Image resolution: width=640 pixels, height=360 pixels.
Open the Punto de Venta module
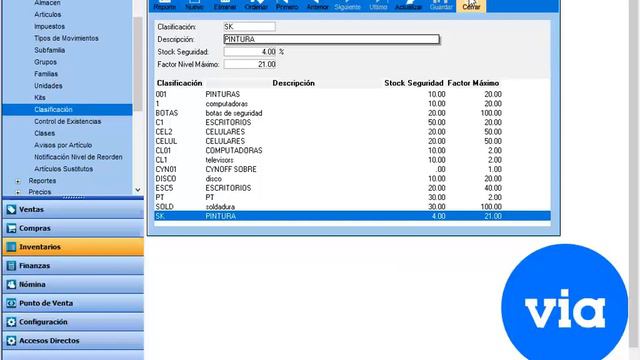pos(73,303)
